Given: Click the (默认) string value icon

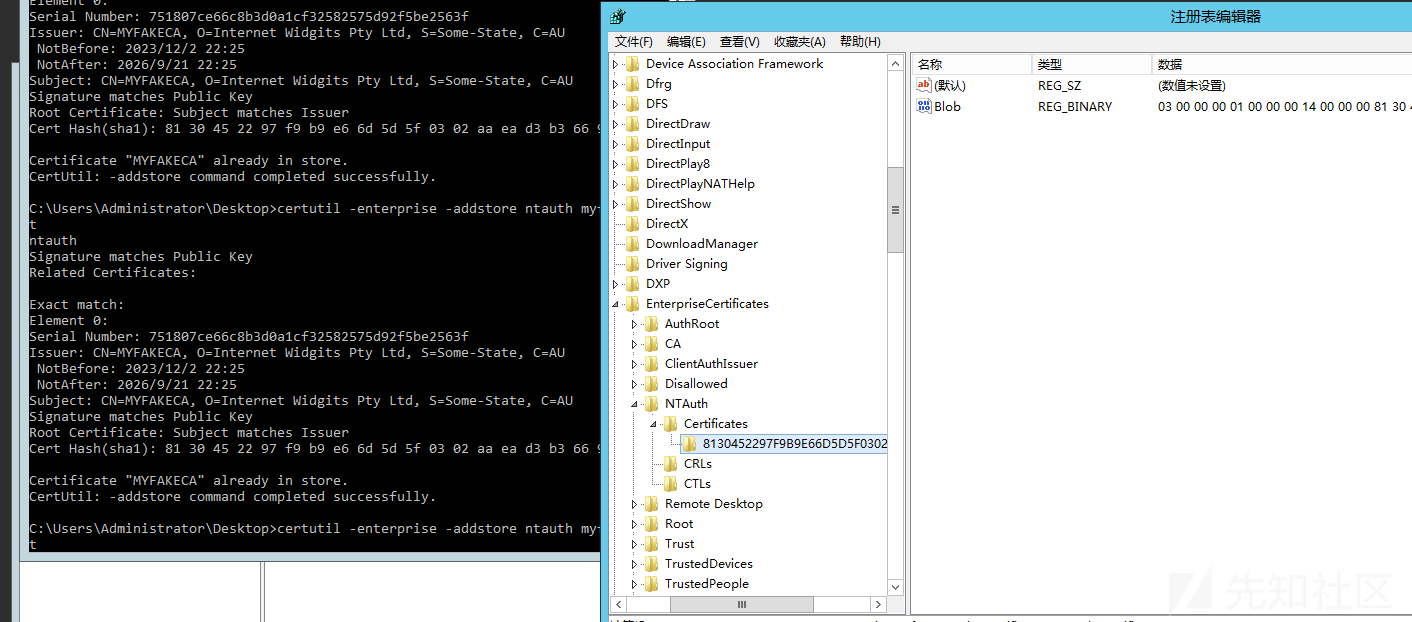Looking at the screenshot, I should [x=924, y=85].
